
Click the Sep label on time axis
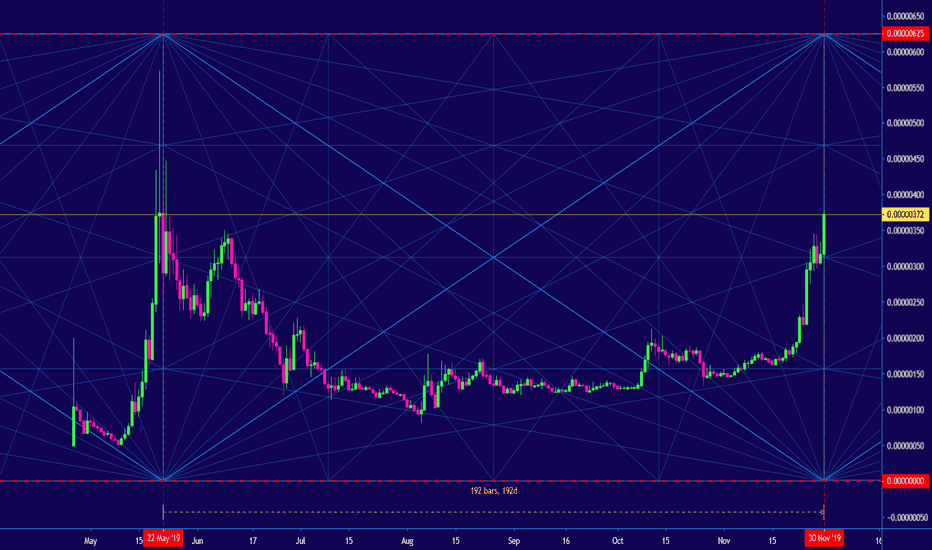514,541
